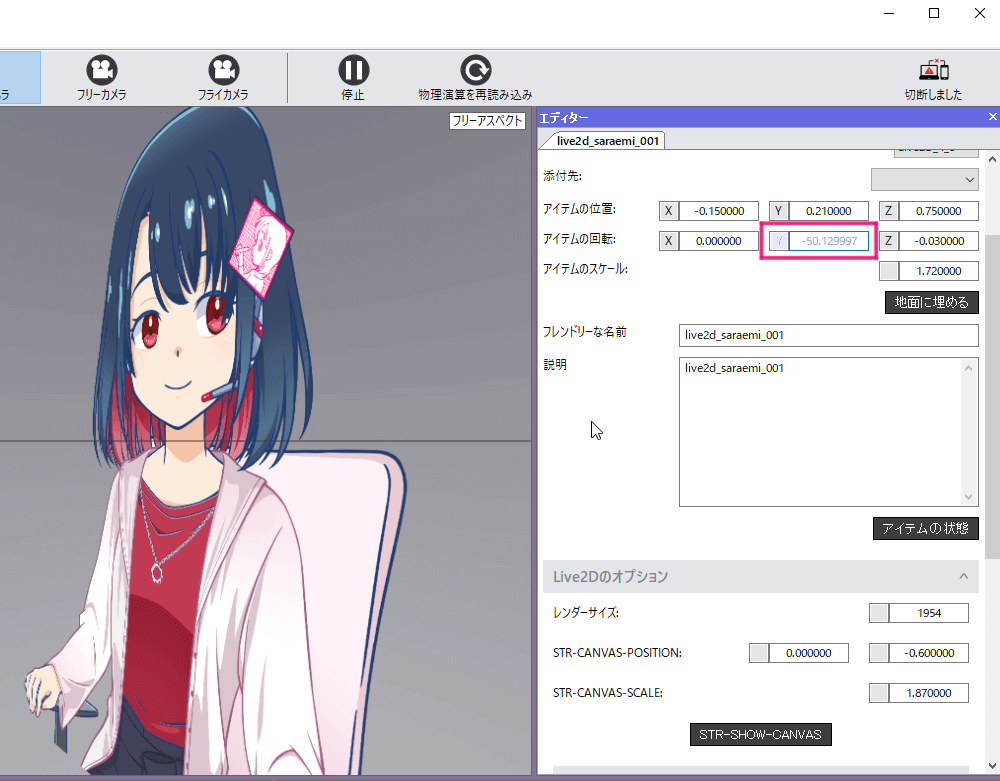Image resolution: width=1000 pixels, height=781 pixels.
Task: Edit the STR-CANVAS-POSITION value 0.000000
Action: [x=809, y=653]
